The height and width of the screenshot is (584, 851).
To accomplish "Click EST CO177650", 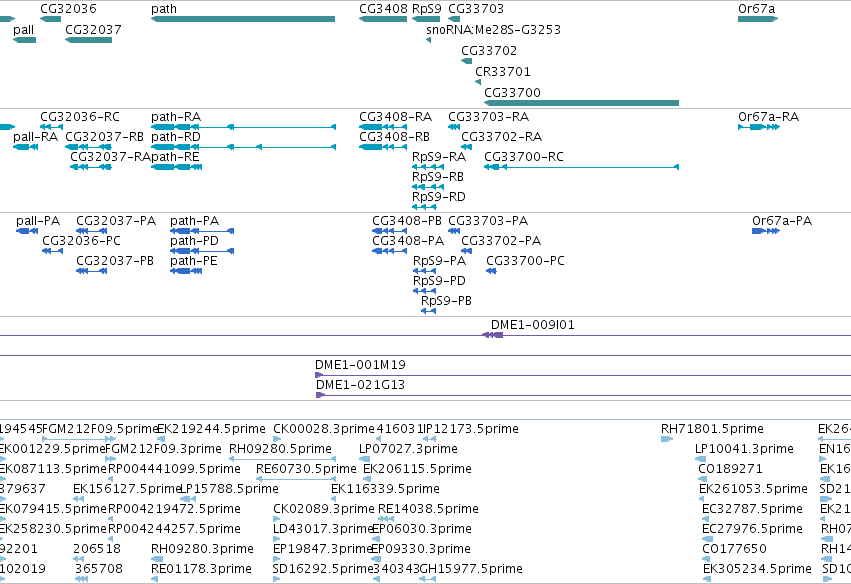I will point(734,549).
